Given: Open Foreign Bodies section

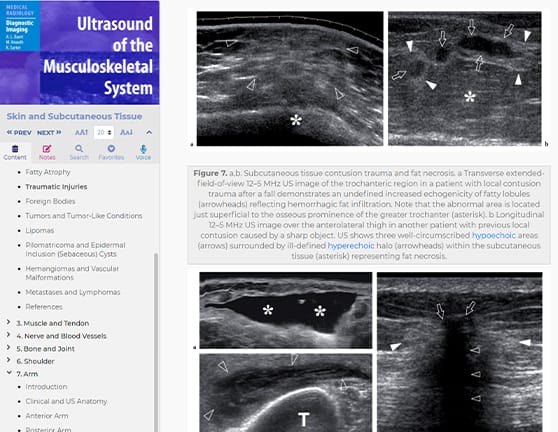Looking at the screenshot, I should click(50, 201).
